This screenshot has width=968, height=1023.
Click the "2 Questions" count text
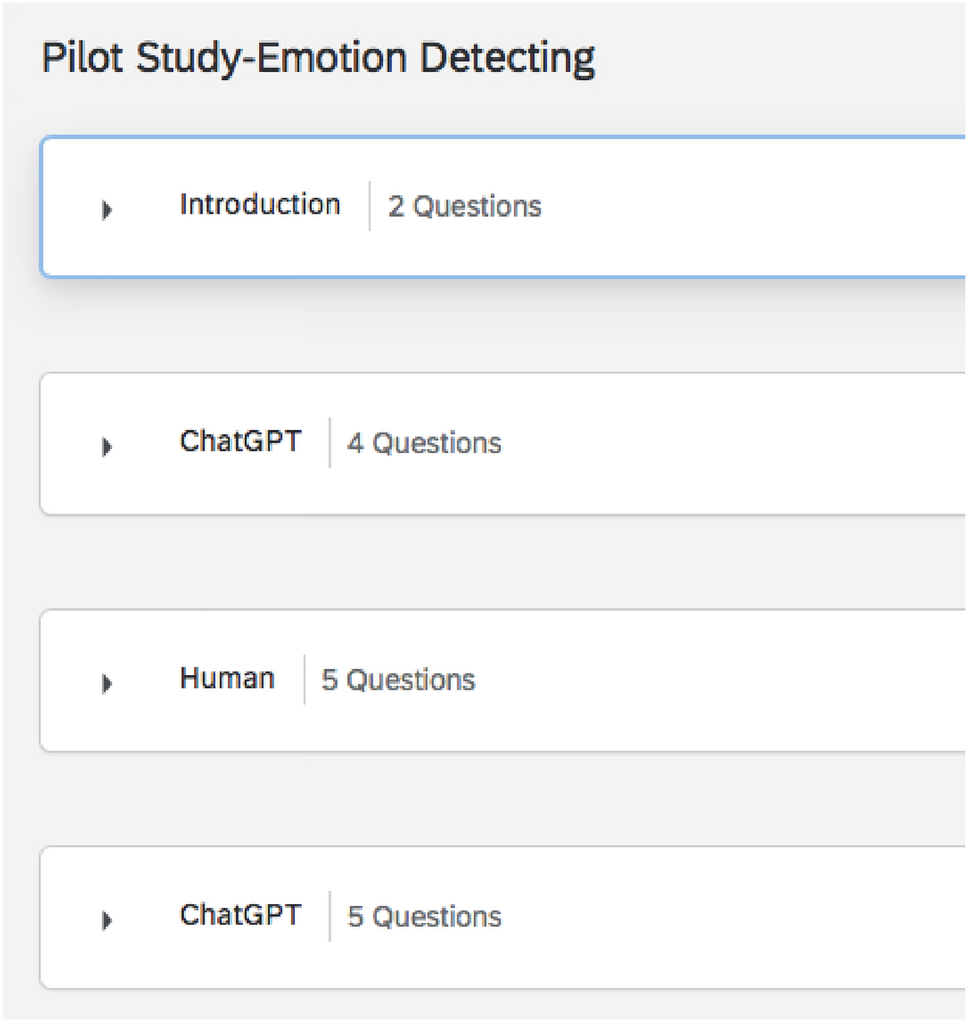click(x=465, y=207)
